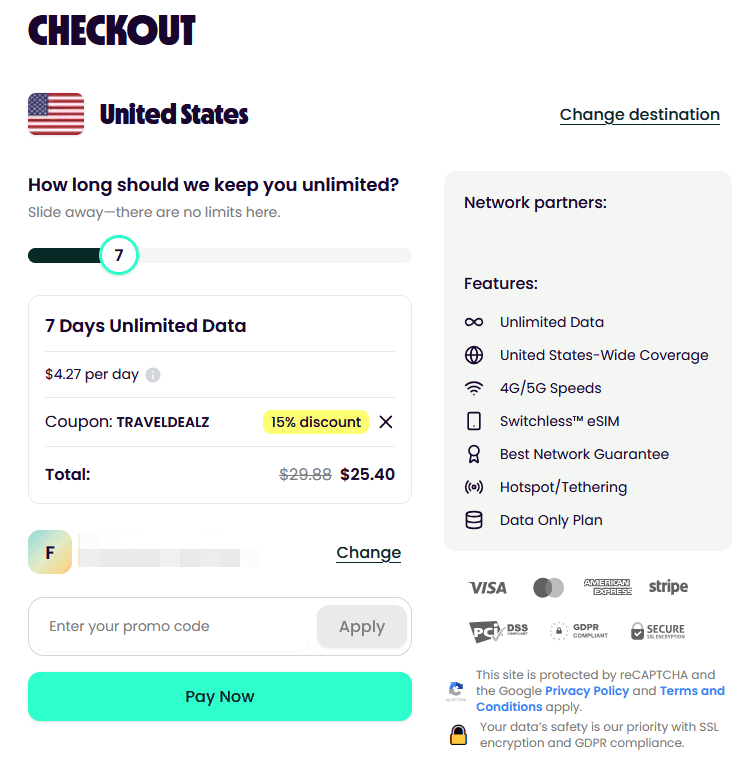
Task: Click the duration slider handle showing 7
Action: (119, 256)
